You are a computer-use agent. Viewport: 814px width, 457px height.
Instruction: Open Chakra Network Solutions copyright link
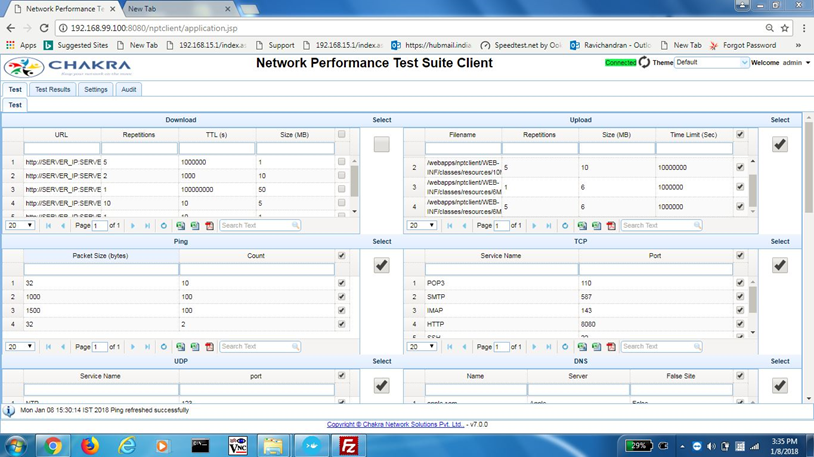395,424
